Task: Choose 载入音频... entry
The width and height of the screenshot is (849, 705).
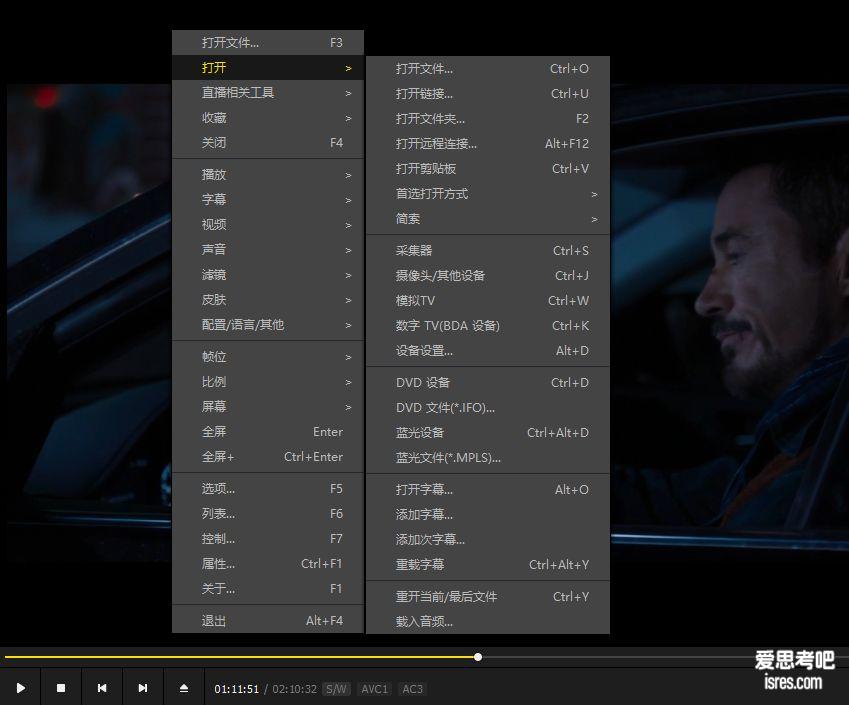Action: pyautogui.click(x=488, y=621)
